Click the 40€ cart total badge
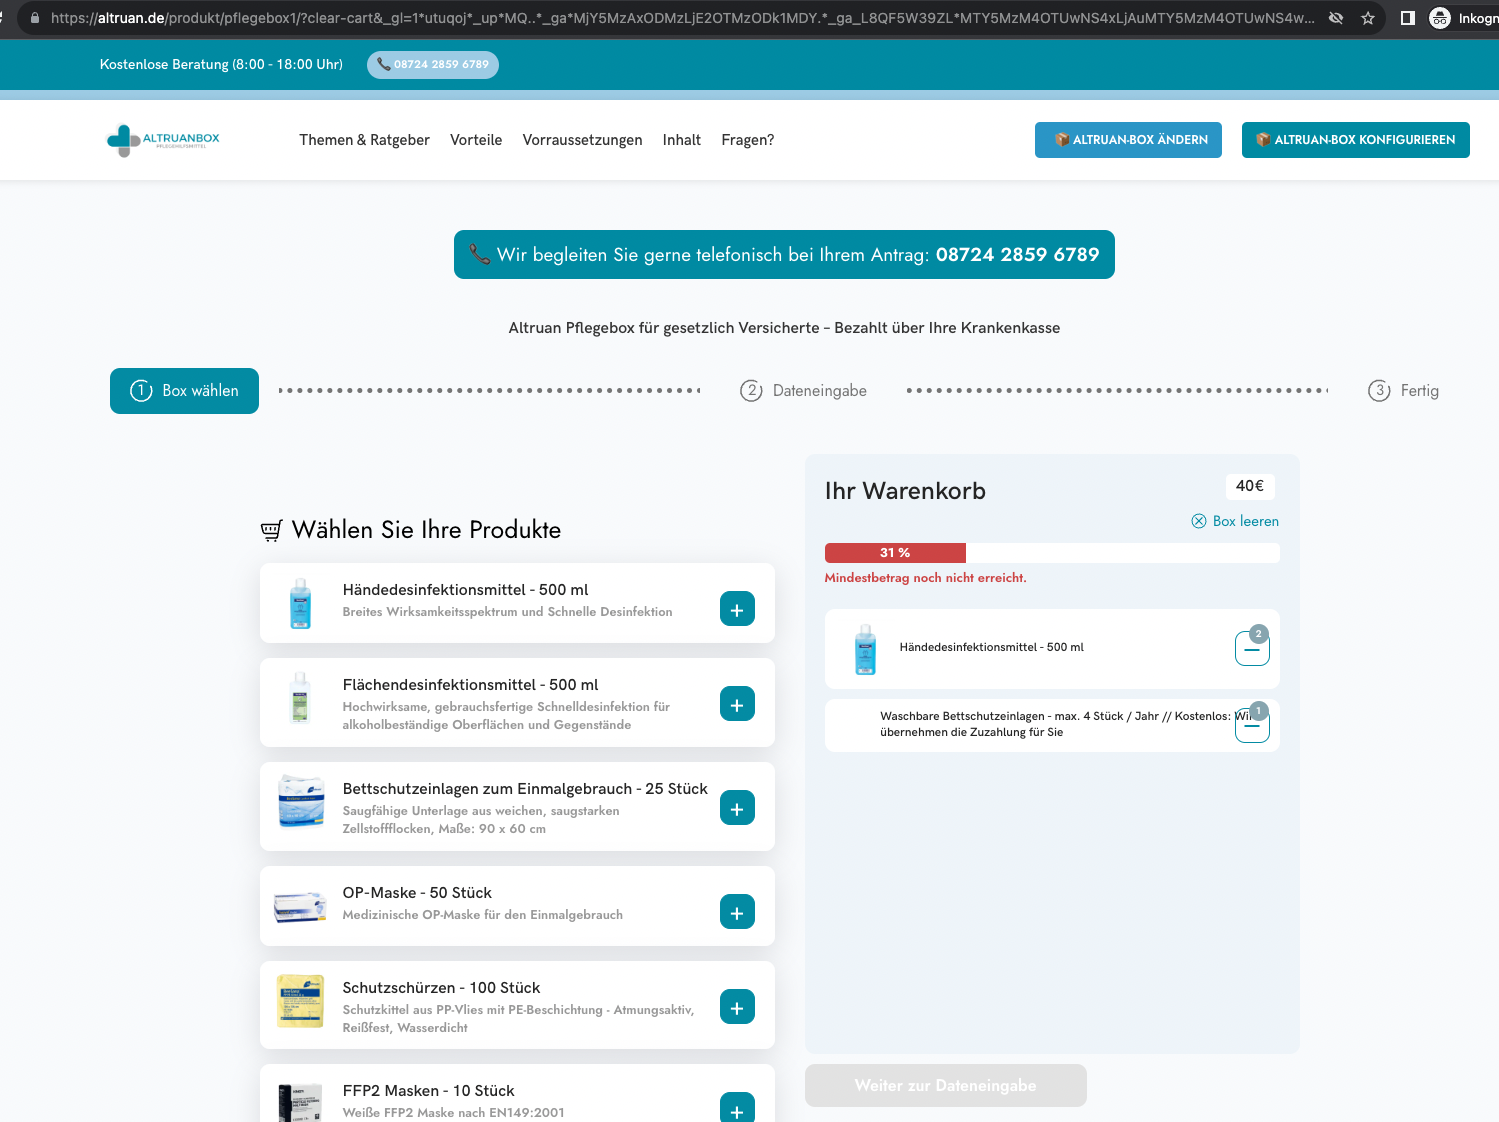This screenshot has height=1122, width=1499. point(1250,486)
